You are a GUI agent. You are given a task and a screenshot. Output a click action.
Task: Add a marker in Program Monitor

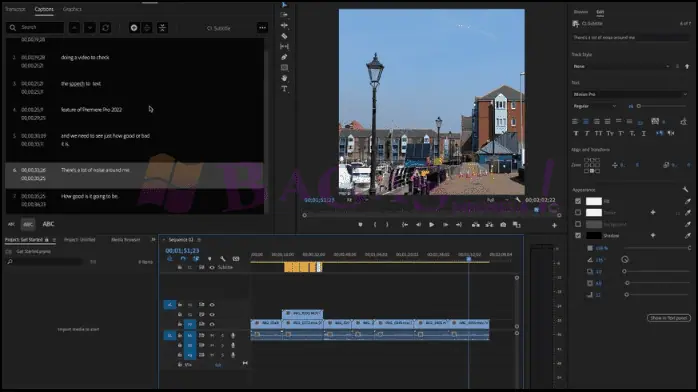(x=360, y=225)
